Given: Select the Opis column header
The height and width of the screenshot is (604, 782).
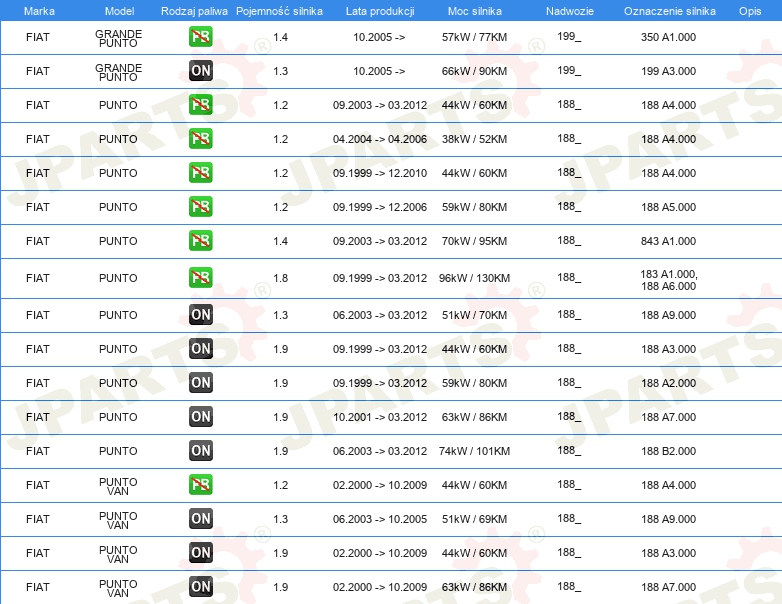Looking at the screenshot, I should [x=750, y=11].
